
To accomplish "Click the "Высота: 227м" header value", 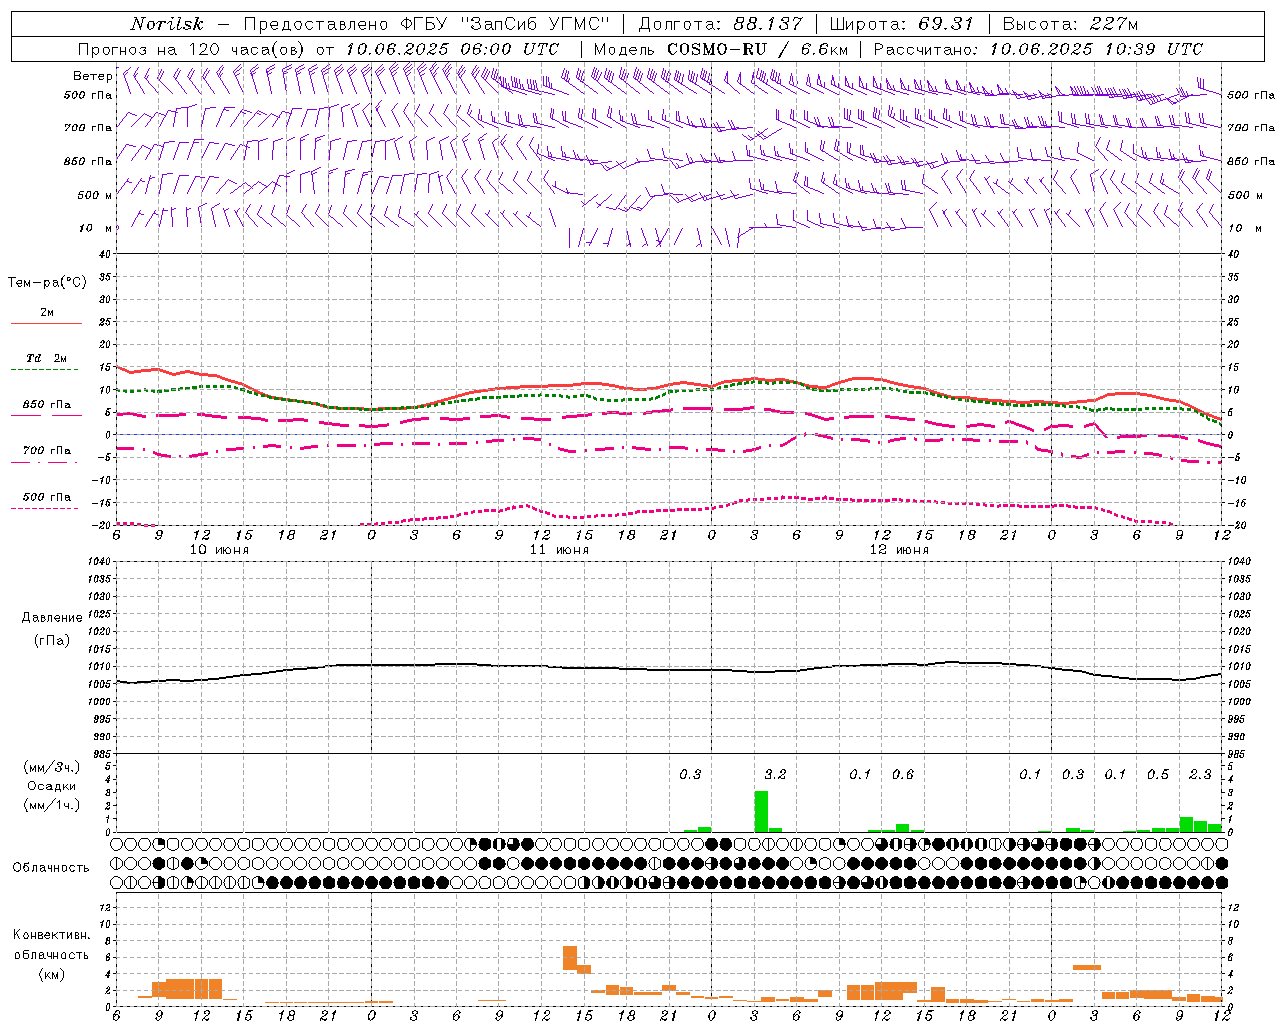I will 1070,24.
